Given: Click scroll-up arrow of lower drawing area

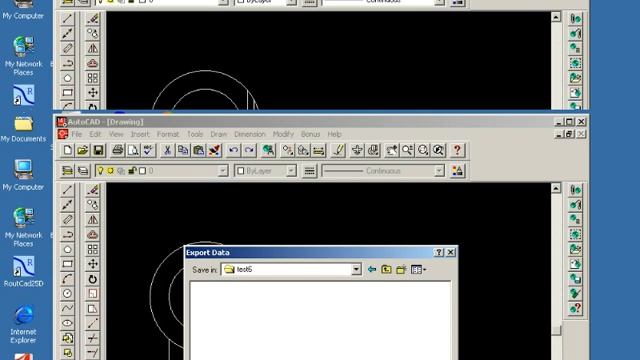Looking at the screenshot, I should tap(556, 188).
